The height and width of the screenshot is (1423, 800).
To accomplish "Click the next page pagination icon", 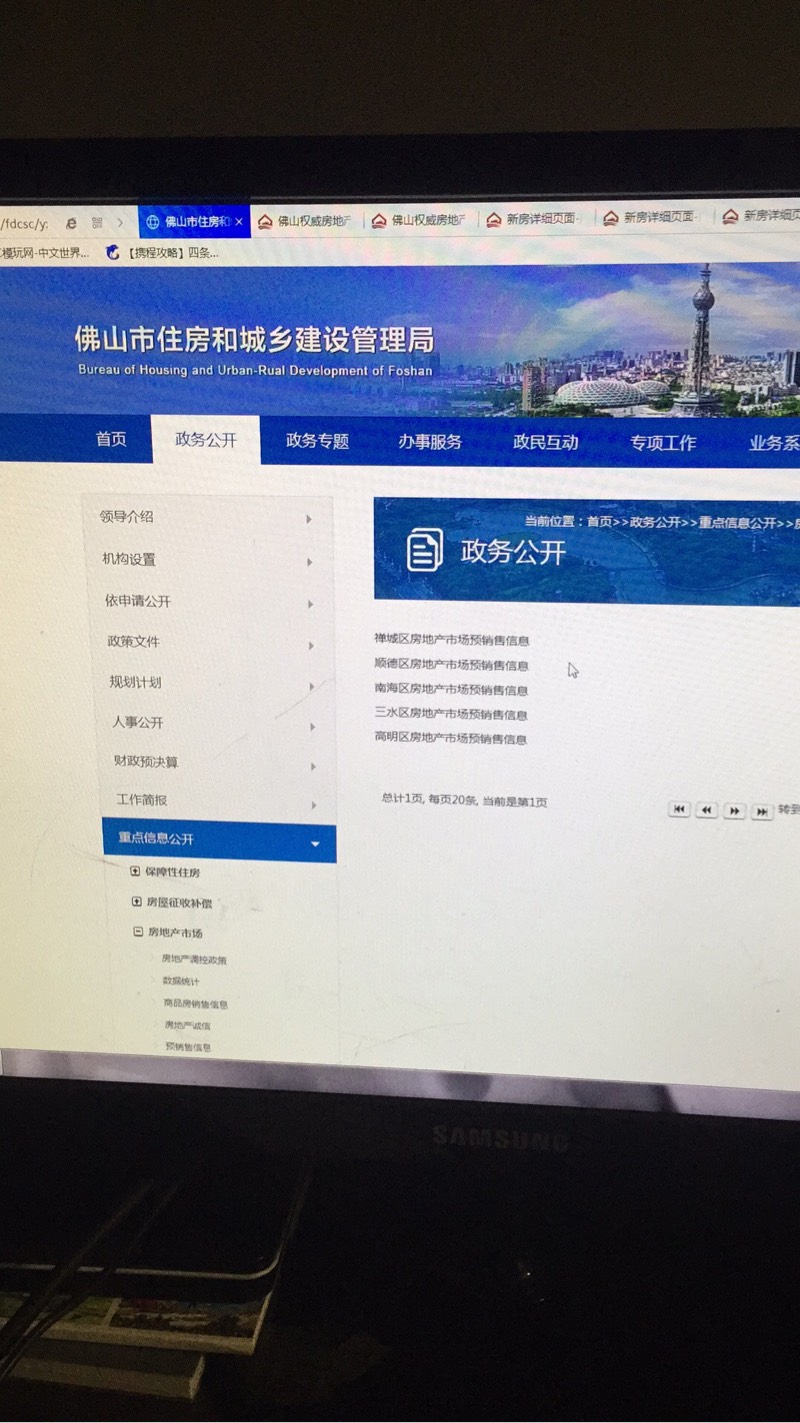I will coord(735,811).
